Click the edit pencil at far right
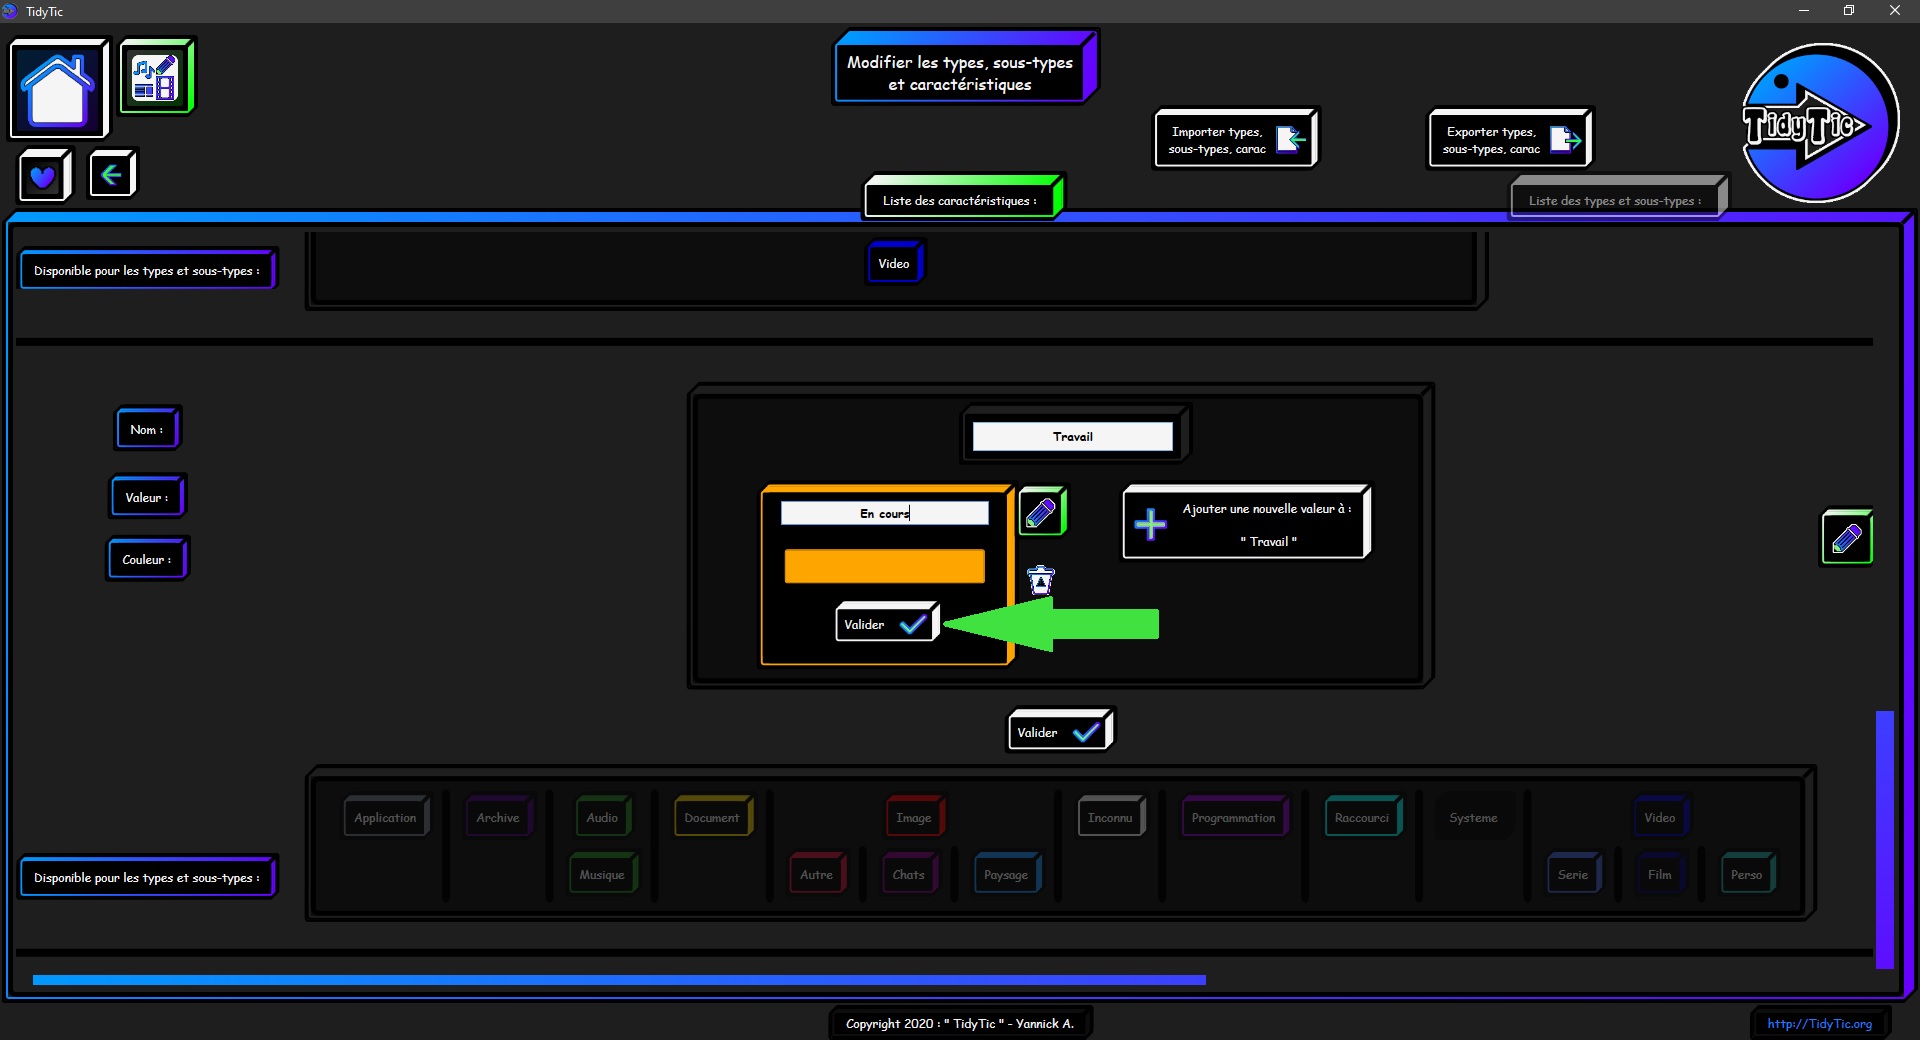Viewport: 1920px width, 1040px height. click(x=1846, y=538)
